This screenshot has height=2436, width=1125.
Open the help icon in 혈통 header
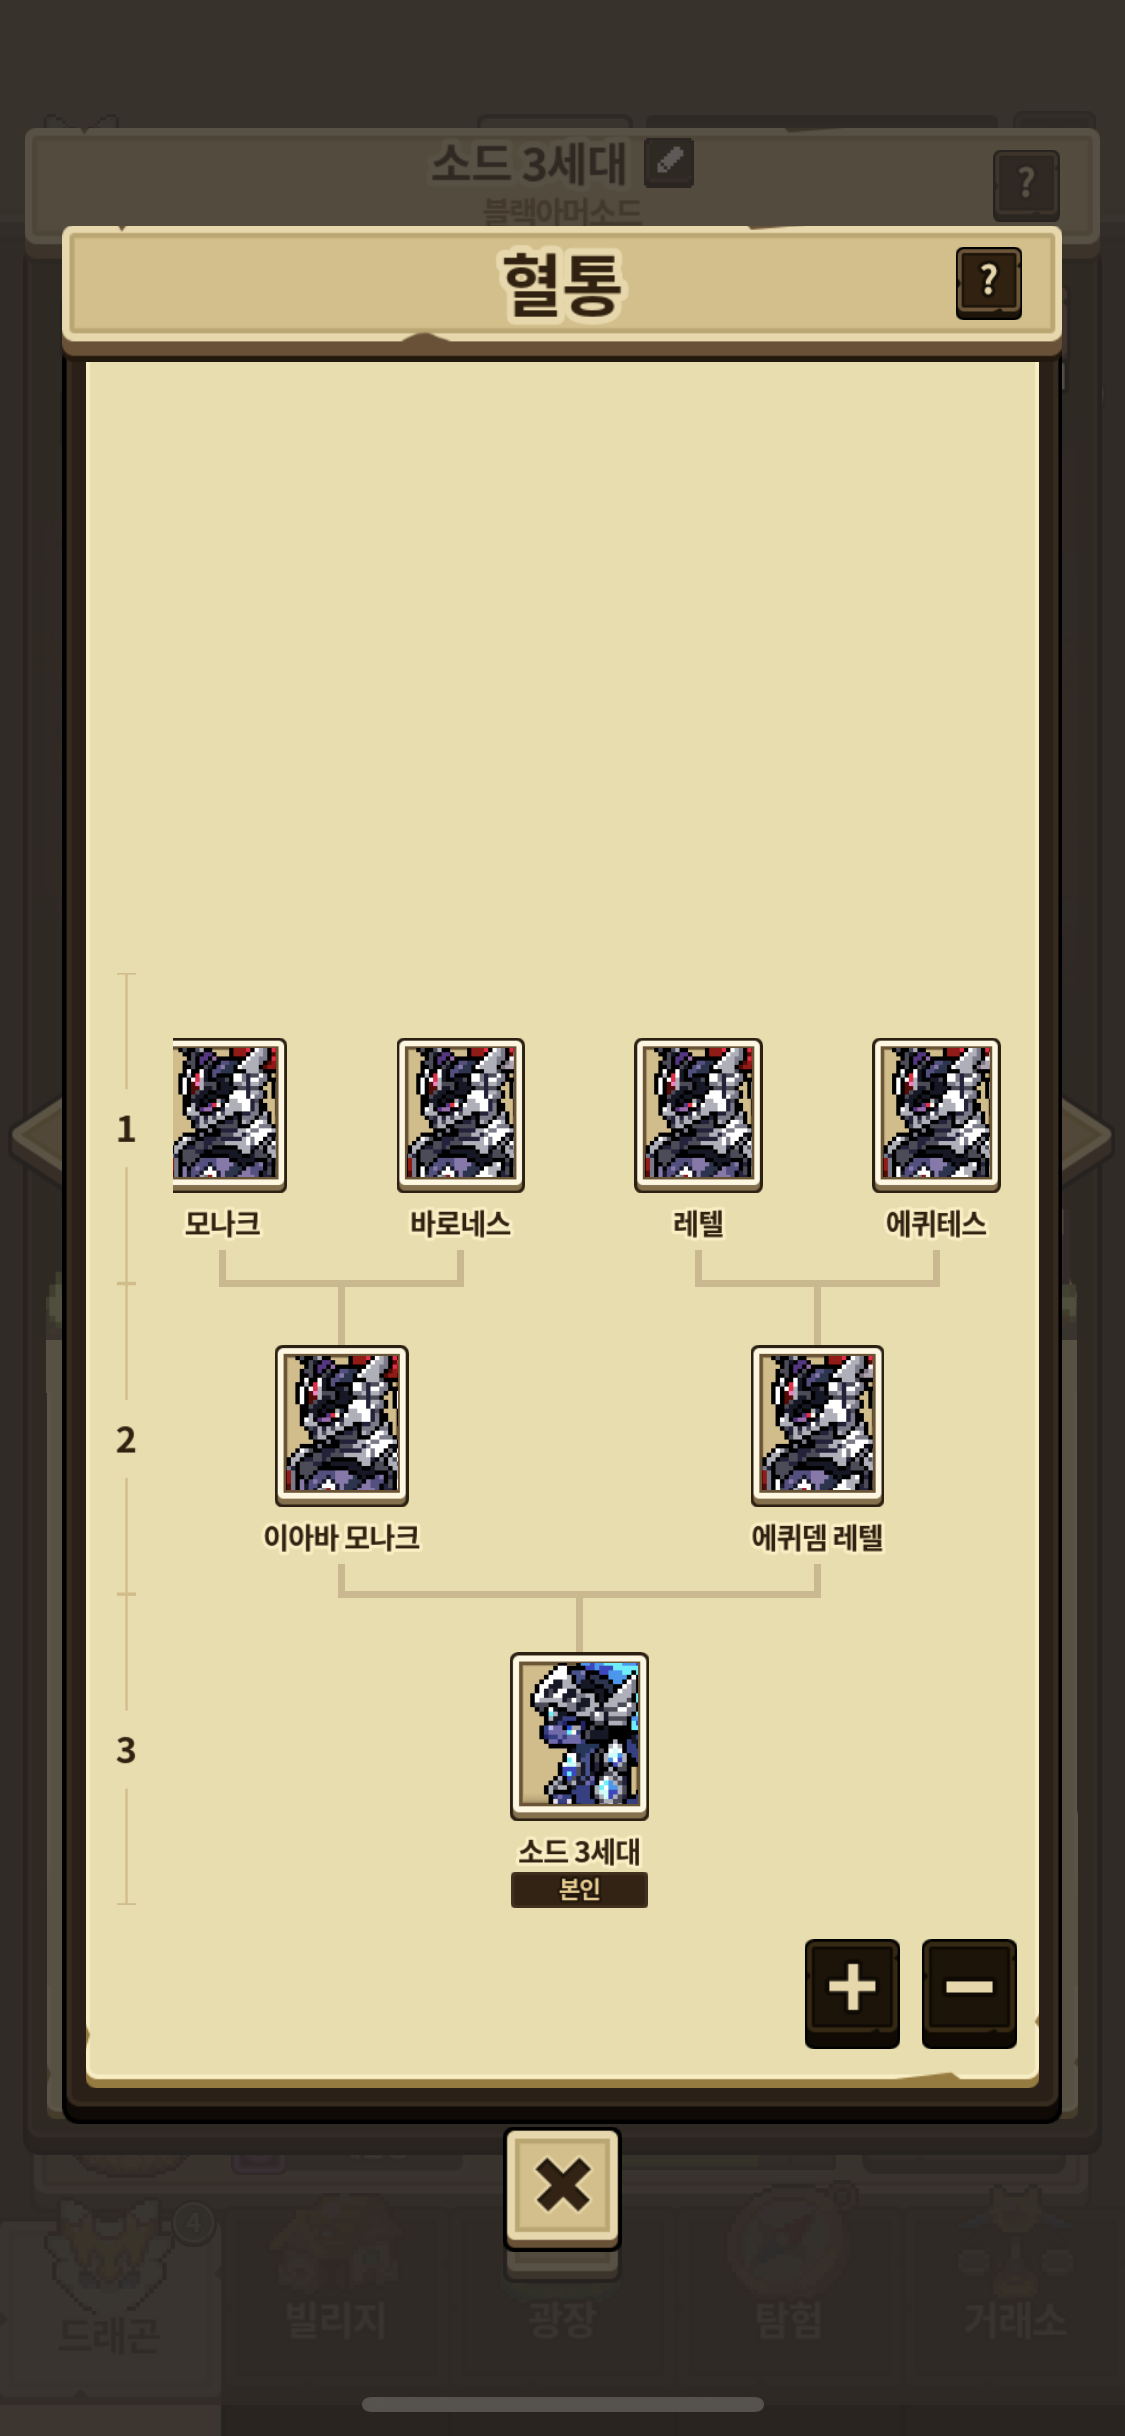(988, 283)
